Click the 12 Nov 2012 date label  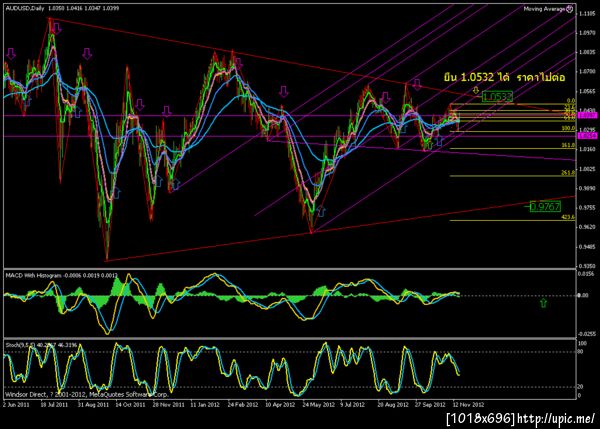468,405
